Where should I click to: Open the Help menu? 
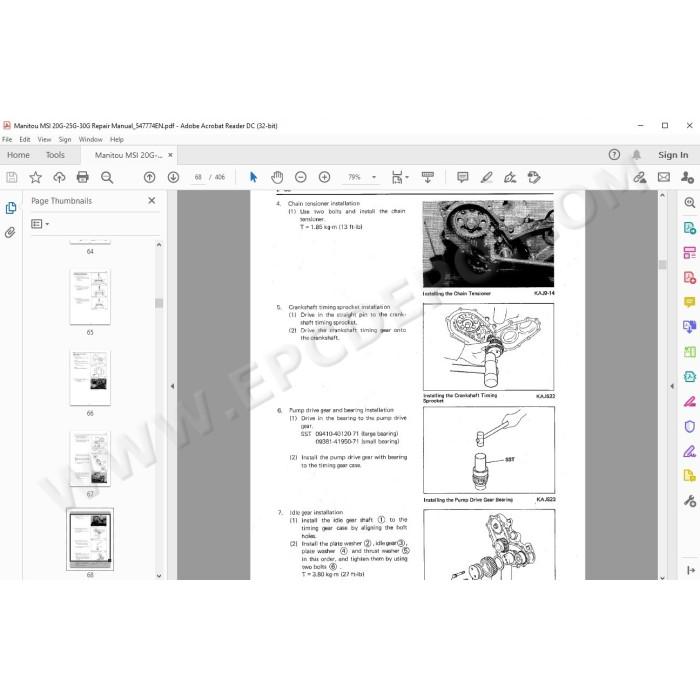[x=117, y=139]
